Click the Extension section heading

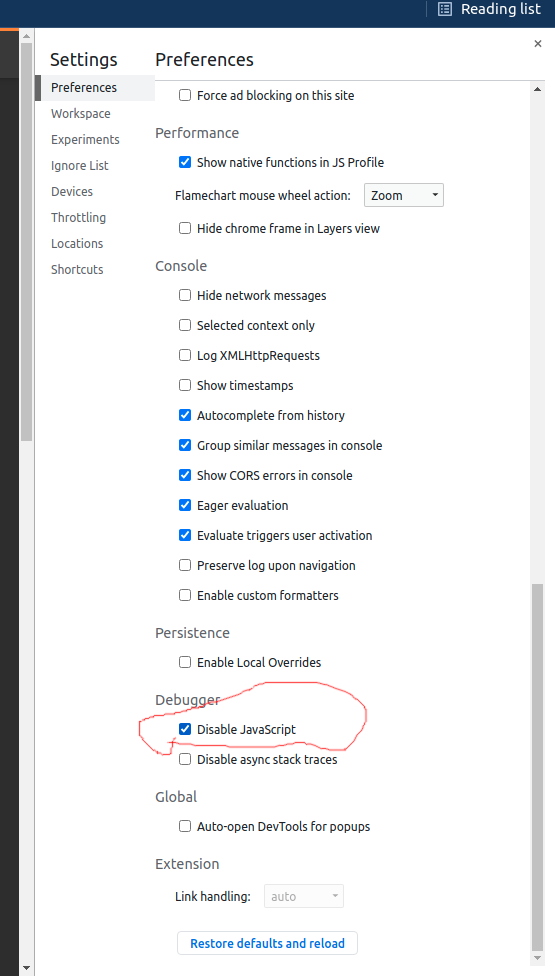[187, 864]
